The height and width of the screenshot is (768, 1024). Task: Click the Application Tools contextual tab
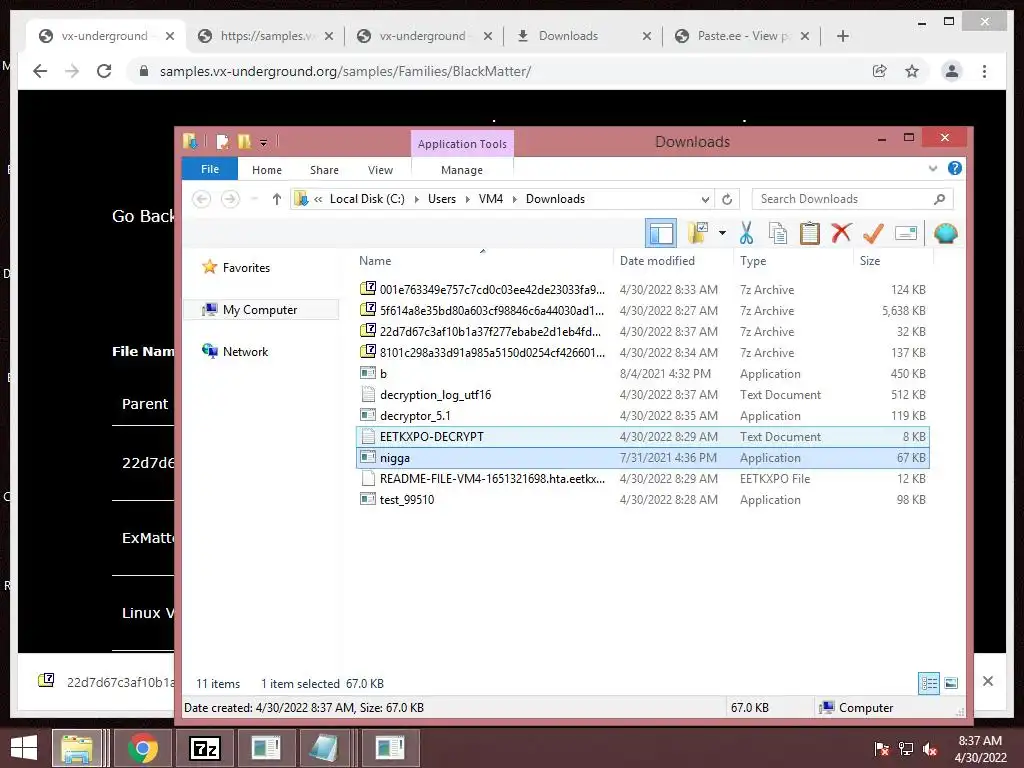coord(462,144)
